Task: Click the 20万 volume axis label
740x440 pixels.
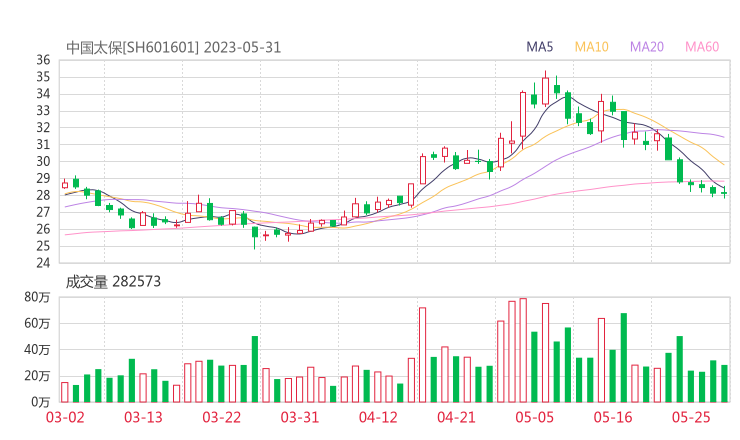Action: coord(37,376)
